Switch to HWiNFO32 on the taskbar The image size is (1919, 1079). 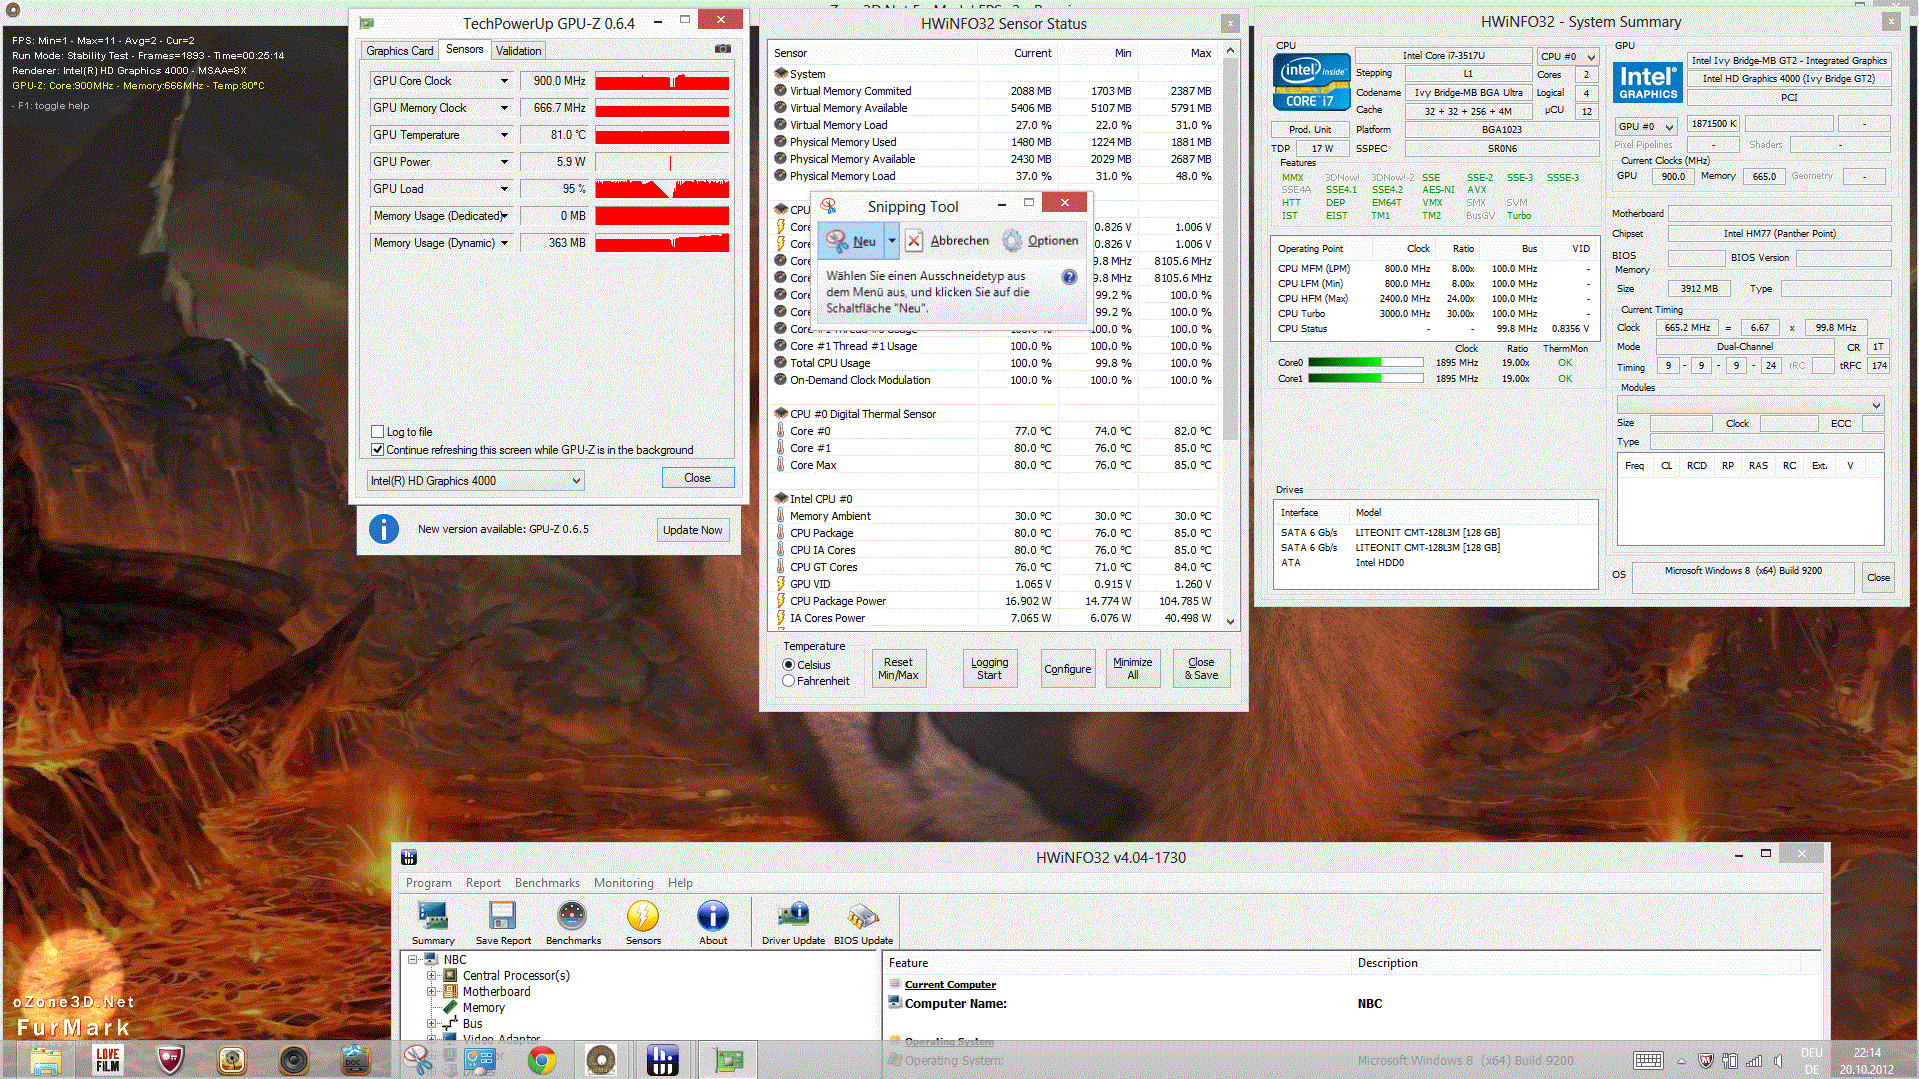662,1060
